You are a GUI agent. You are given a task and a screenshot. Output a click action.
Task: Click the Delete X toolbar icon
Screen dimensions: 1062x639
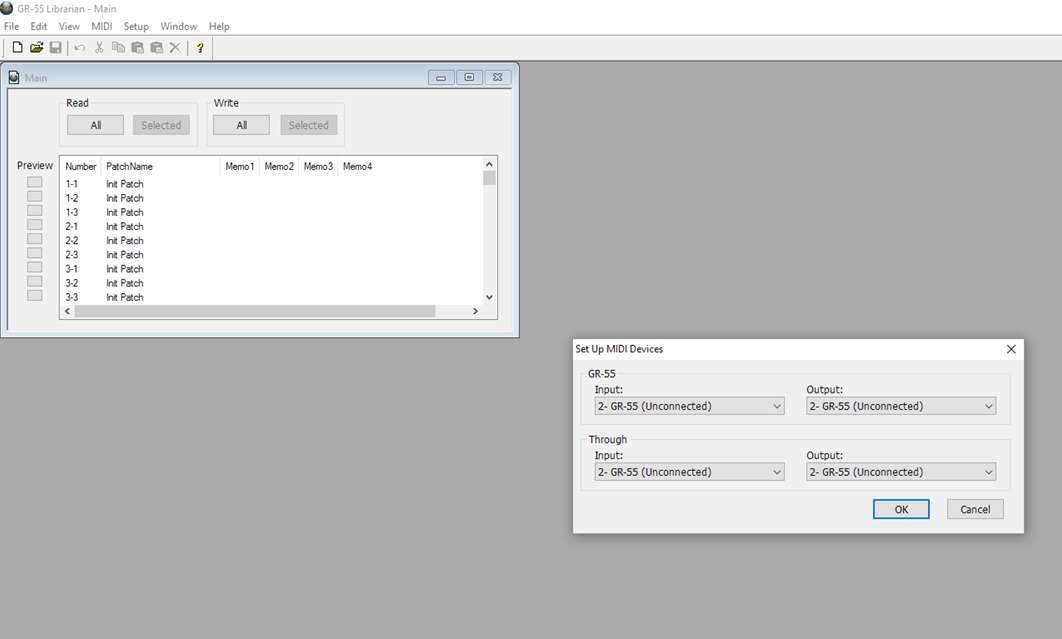(x=175, y=47)
